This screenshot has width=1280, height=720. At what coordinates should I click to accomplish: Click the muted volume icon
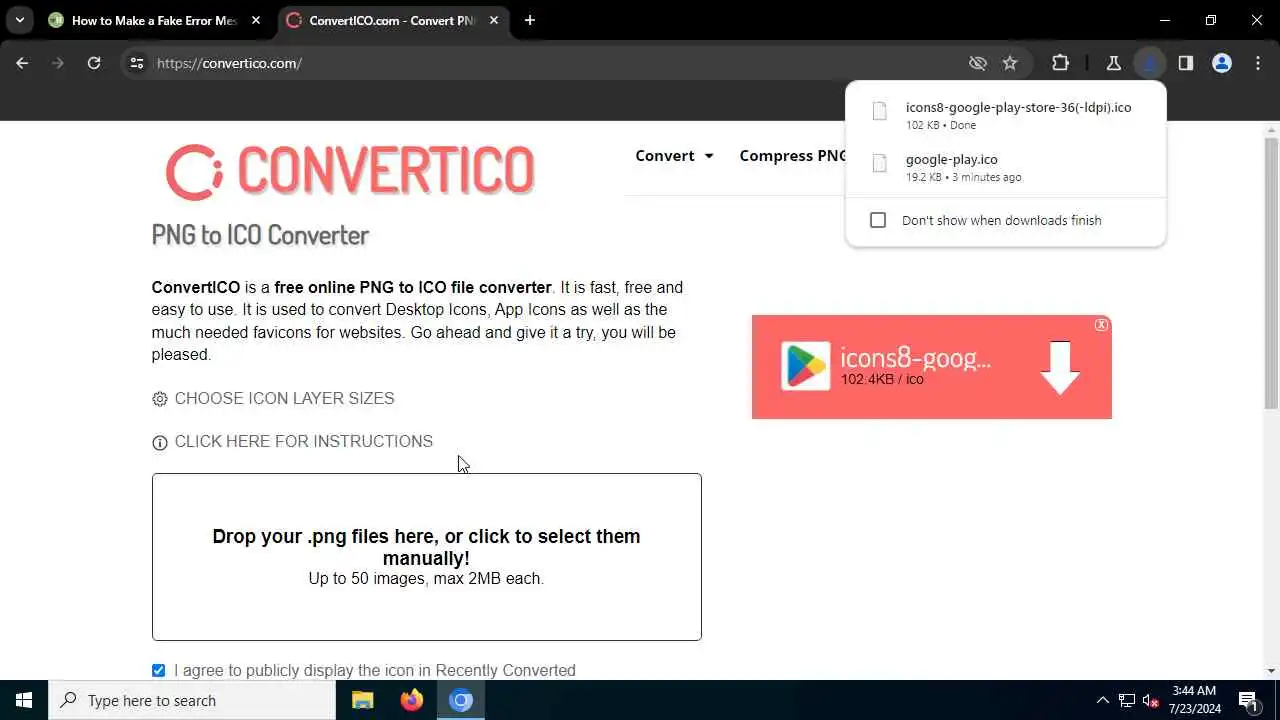point(1151,700)
